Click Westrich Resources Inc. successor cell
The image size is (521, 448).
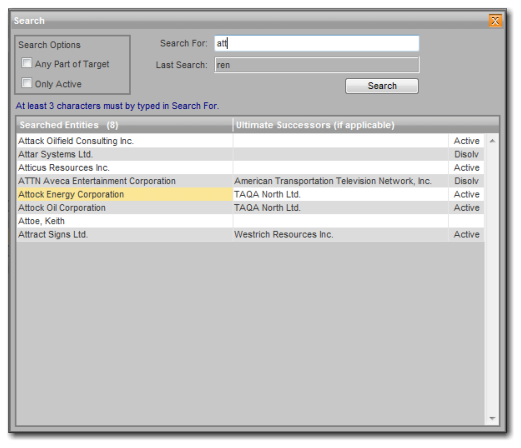[x=340, y=234]
